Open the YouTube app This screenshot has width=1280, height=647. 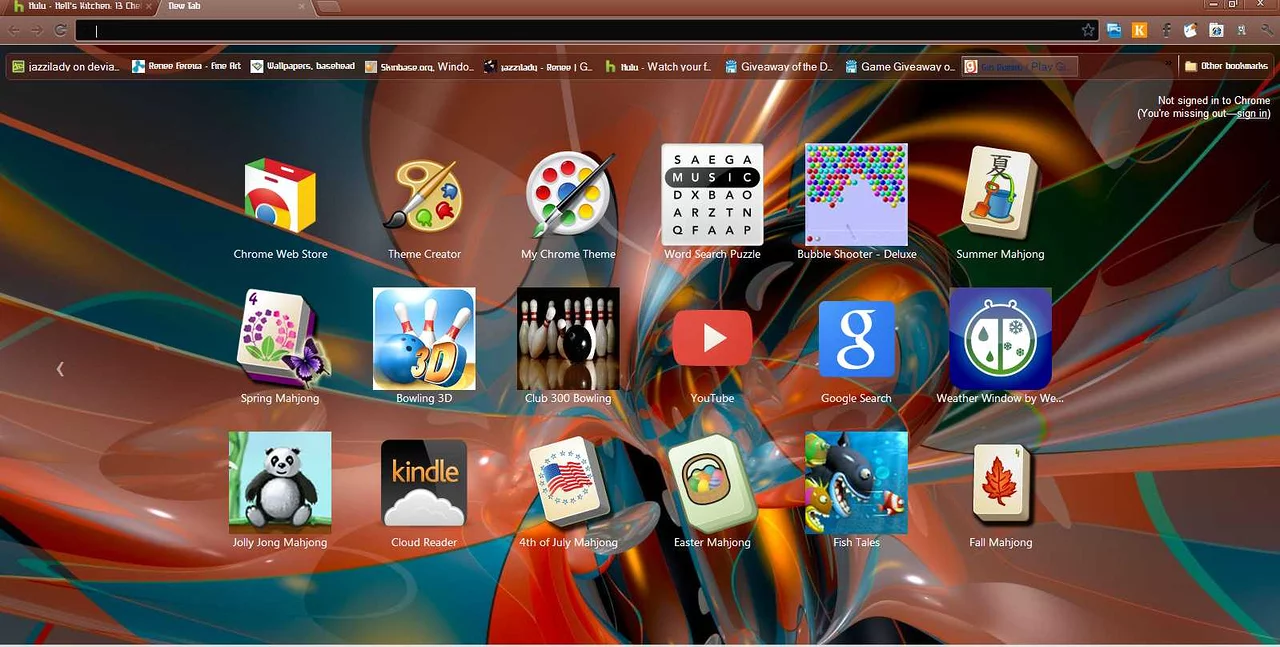pyautogui.click(x=712, y=339)
